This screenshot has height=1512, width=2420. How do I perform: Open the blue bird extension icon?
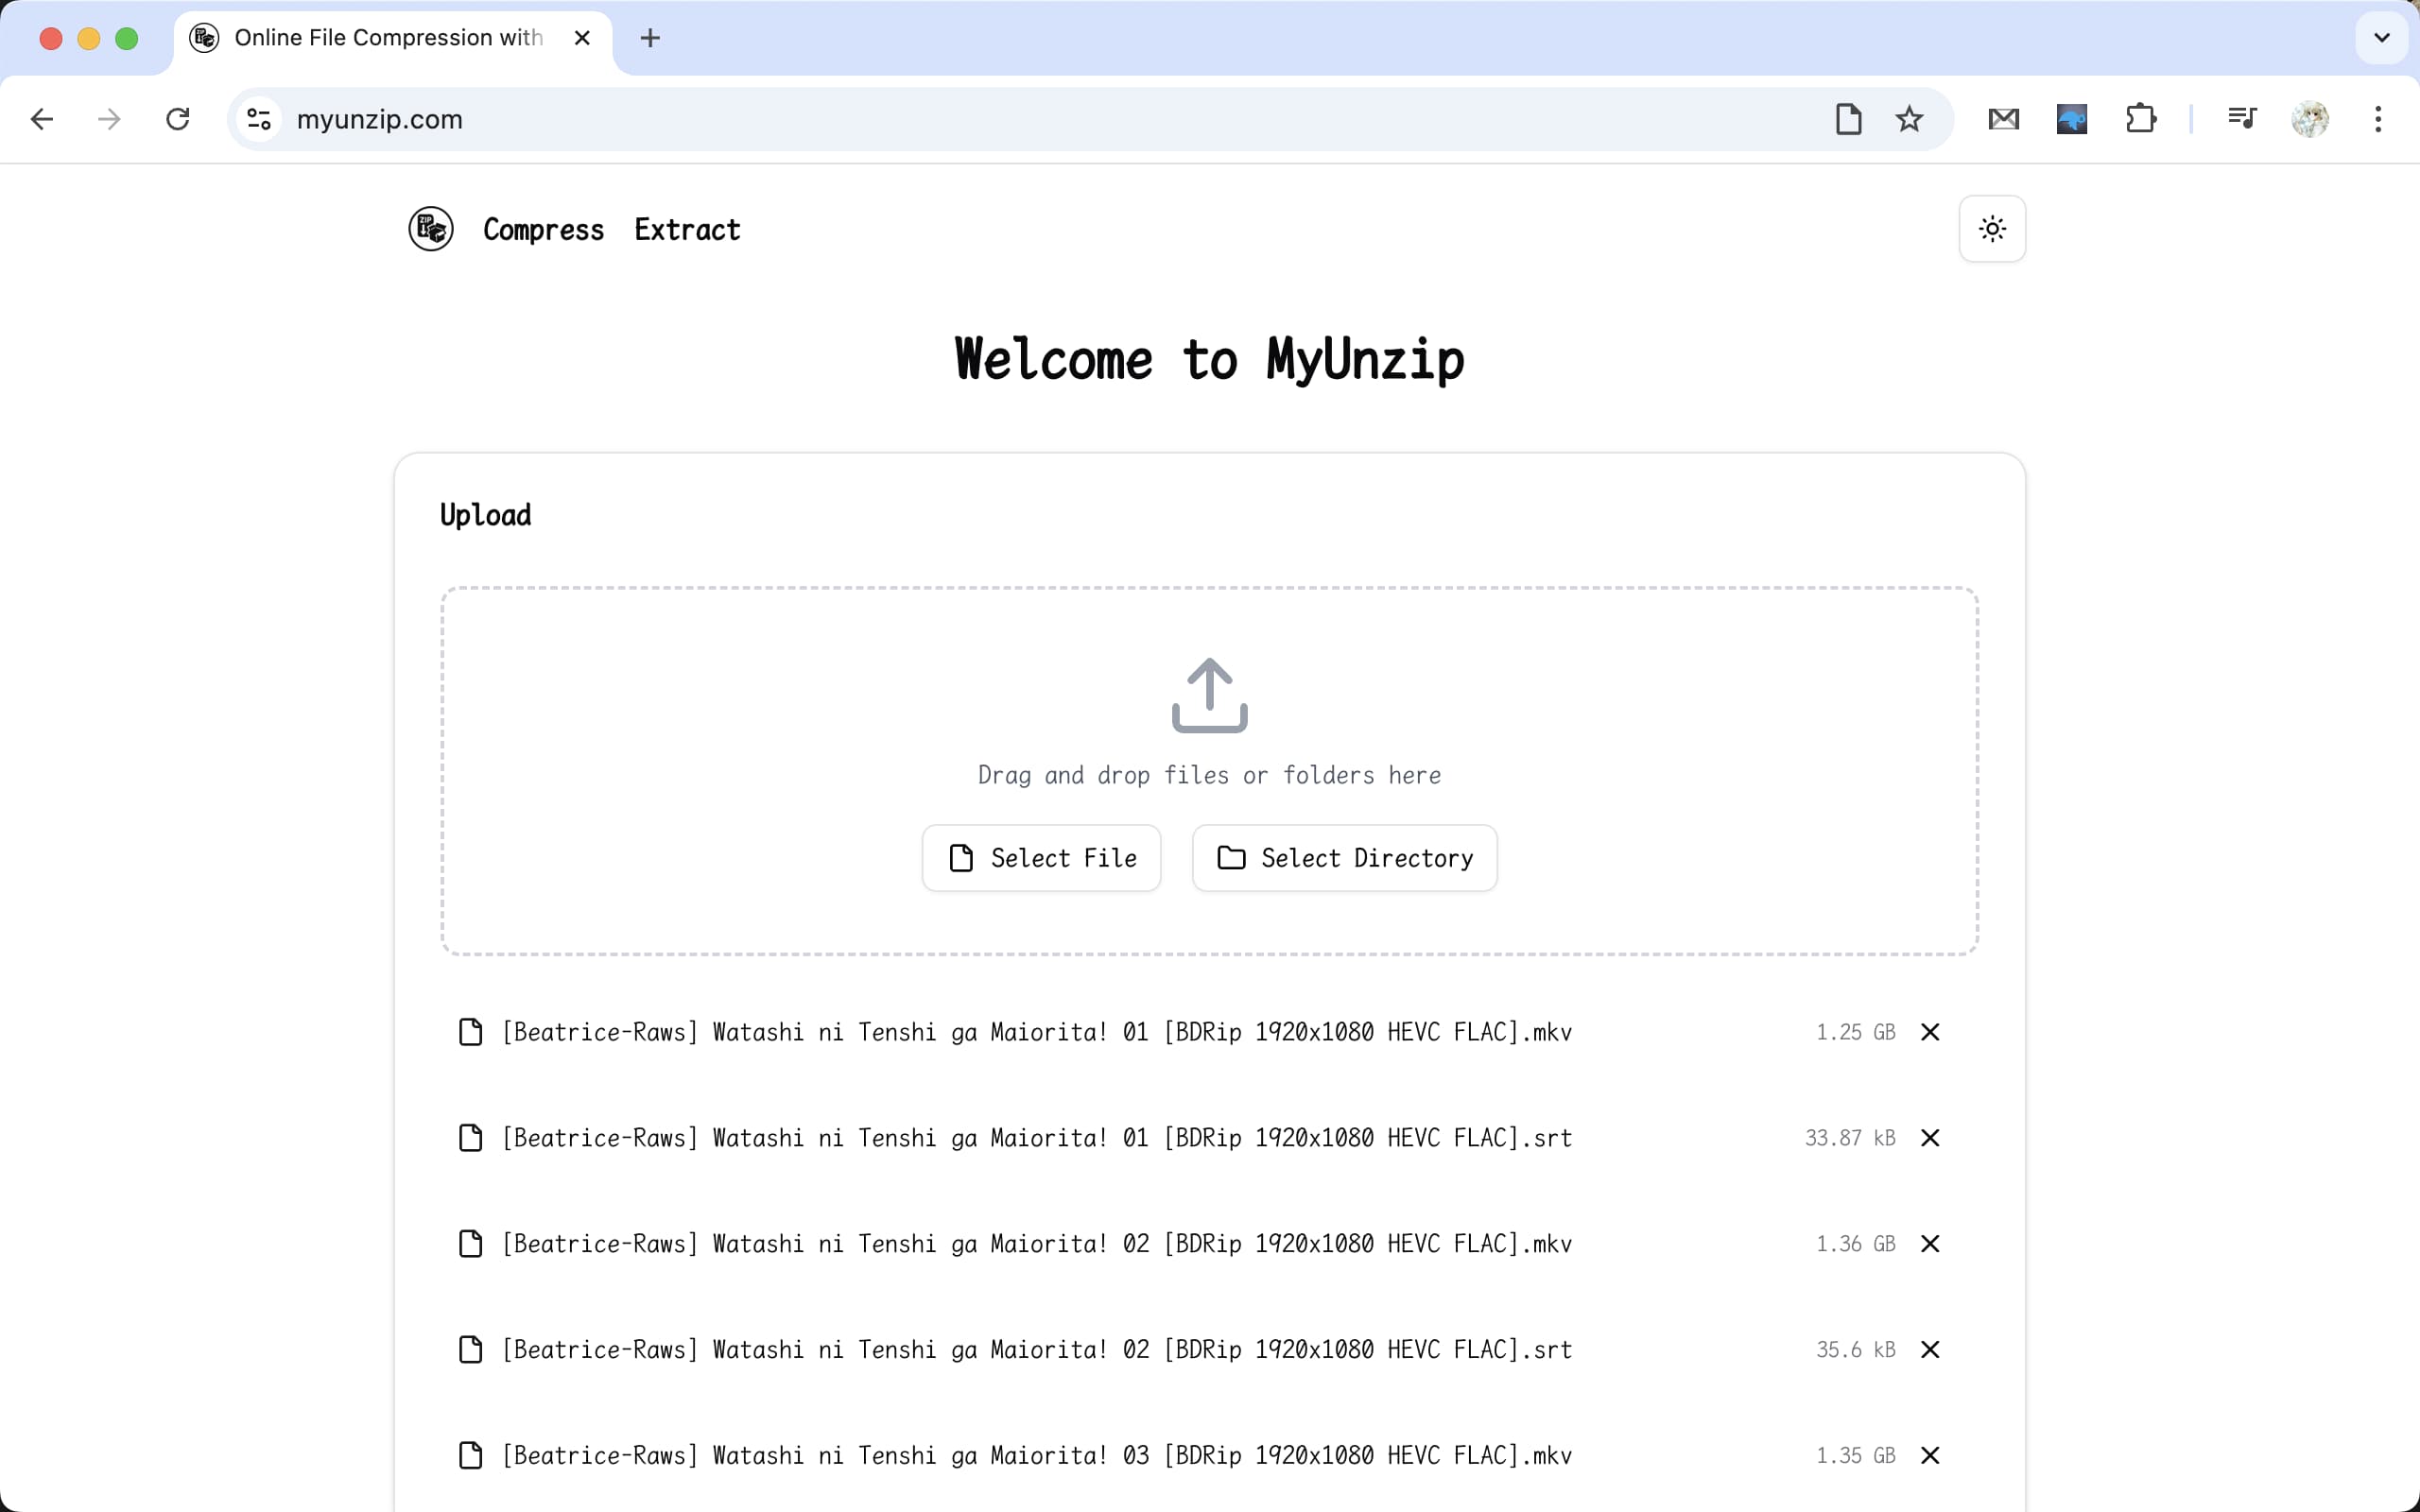(x=2071, y=119)
